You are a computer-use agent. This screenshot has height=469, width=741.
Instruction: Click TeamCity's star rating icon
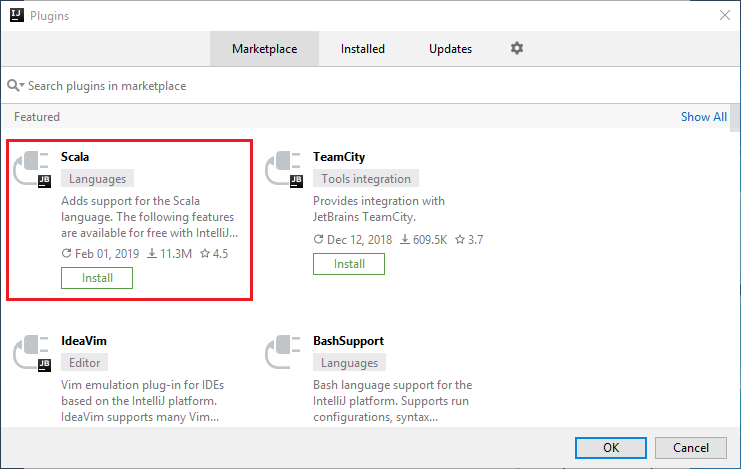coord(460,239)
